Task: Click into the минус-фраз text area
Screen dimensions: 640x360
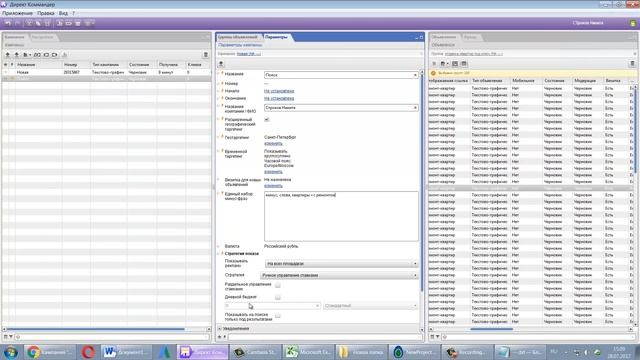Action: (341, 216)
